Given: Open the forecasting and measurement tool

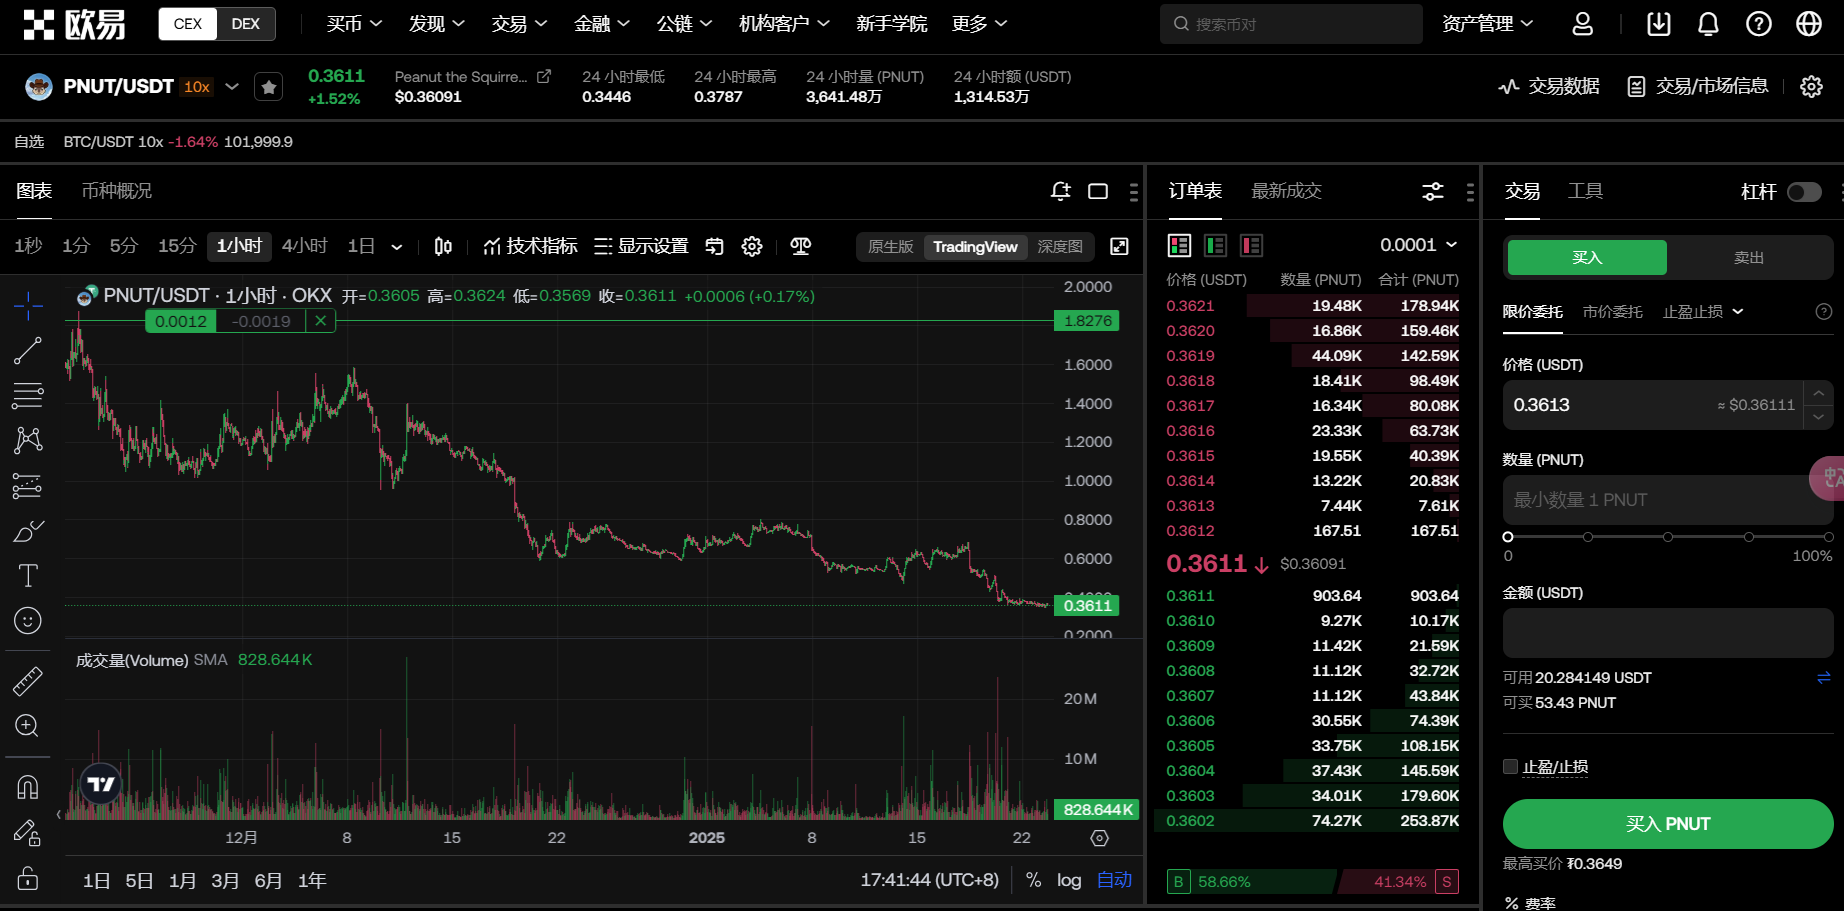Looking at the screenshot, I should pyautogui.click(x=28, y=486).
